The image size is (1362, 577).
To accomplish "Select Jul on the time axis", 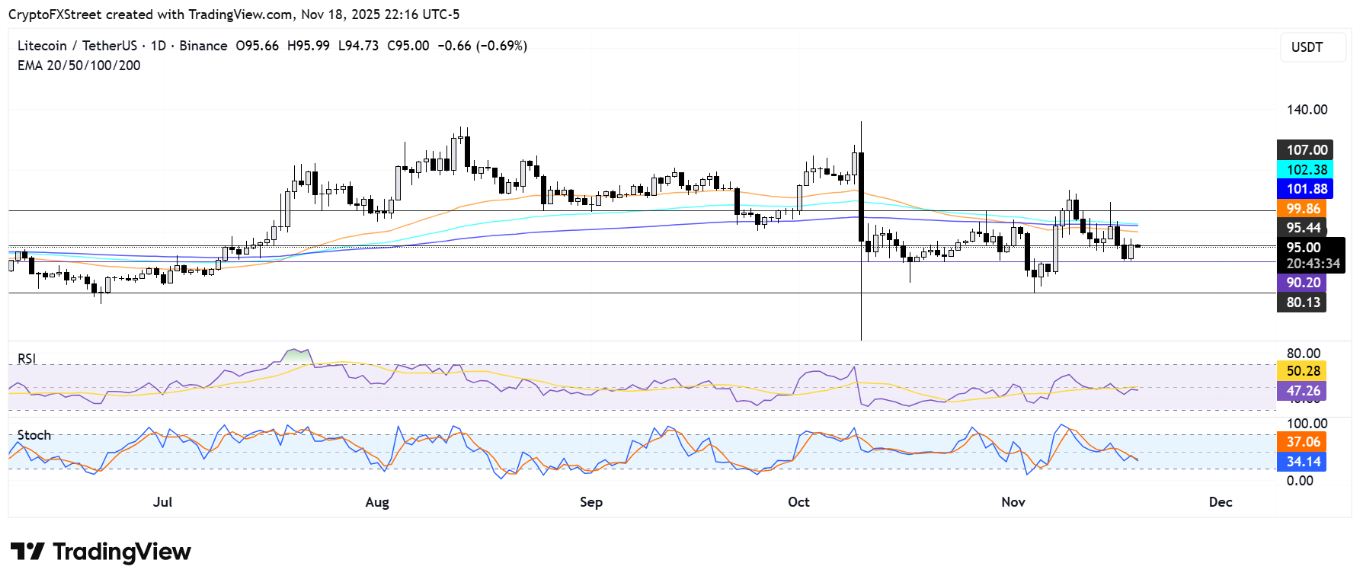I will (163, 502).
